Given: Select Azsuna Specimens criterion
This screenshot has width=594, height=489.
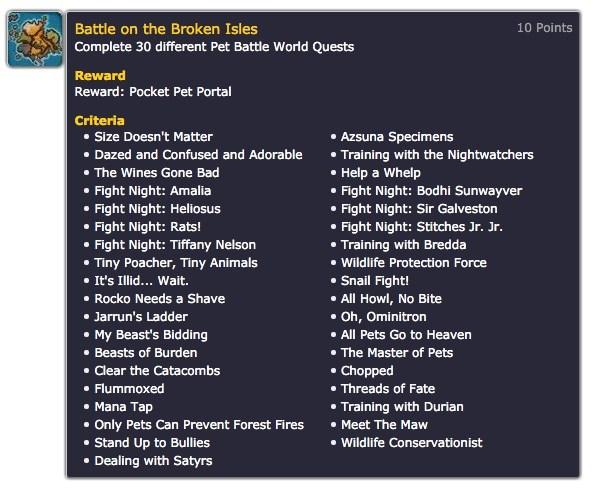Looking at the screenshot, I should click(x=397, y=137).
